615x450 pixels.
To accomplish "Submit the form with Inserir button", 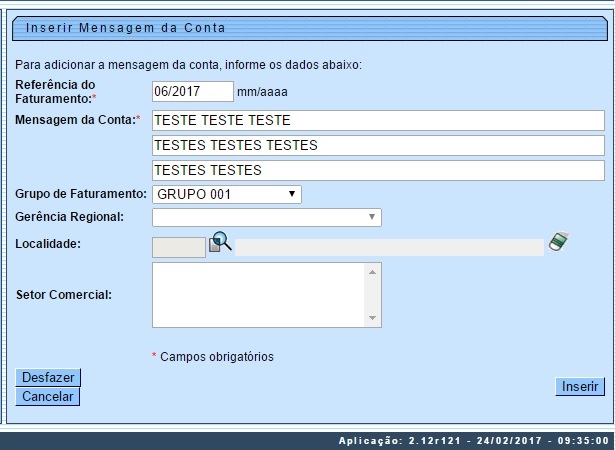I will (580, 386).
